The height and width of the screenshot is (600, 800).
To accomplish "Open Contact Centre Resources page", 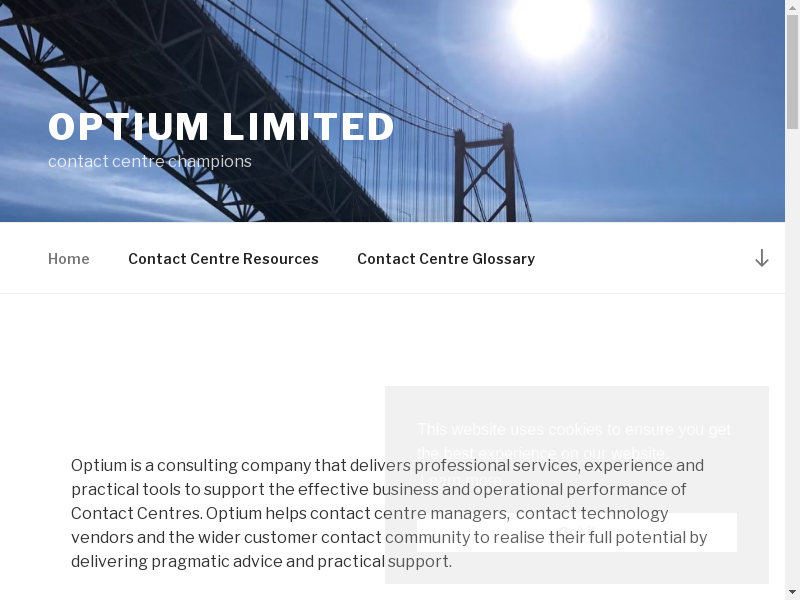I will pyautogui.click(x=223, y=259).
